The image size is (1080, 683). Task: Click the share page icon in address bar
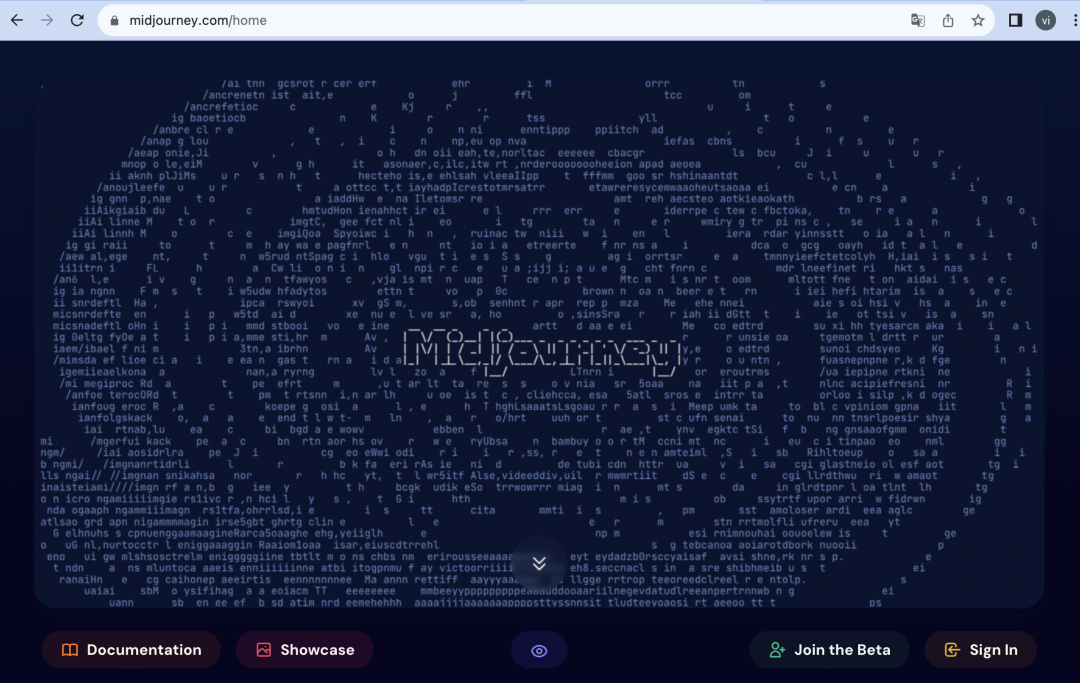[x=948, y=20]
